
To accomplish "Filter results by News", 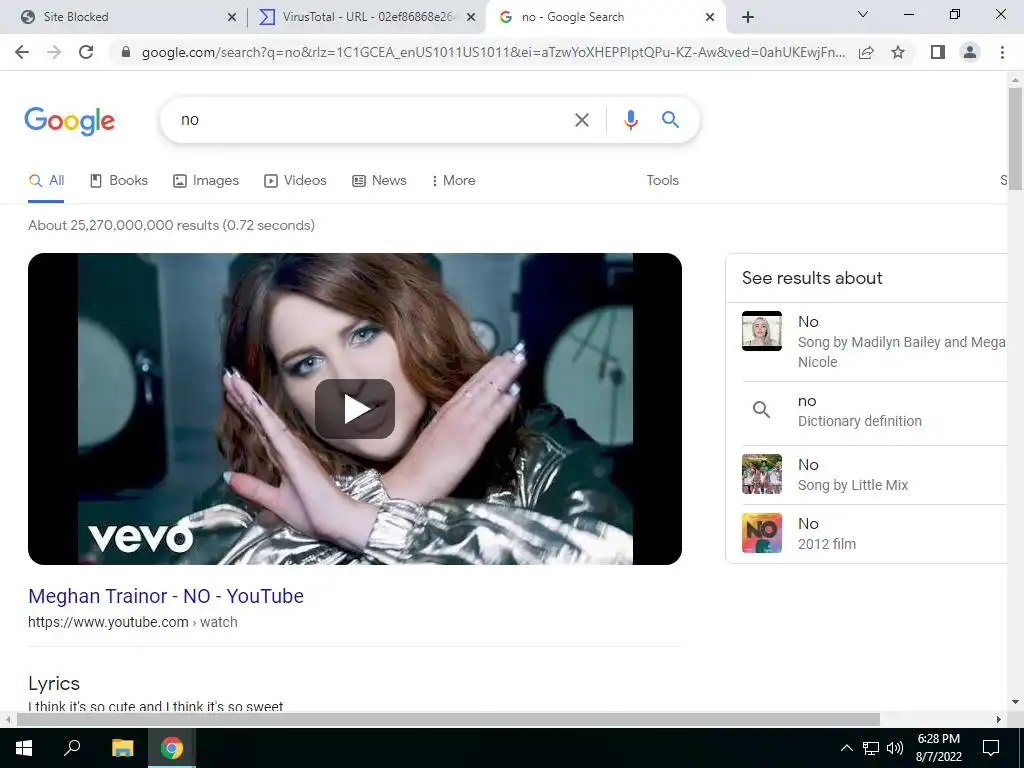I will coord(379,181).
